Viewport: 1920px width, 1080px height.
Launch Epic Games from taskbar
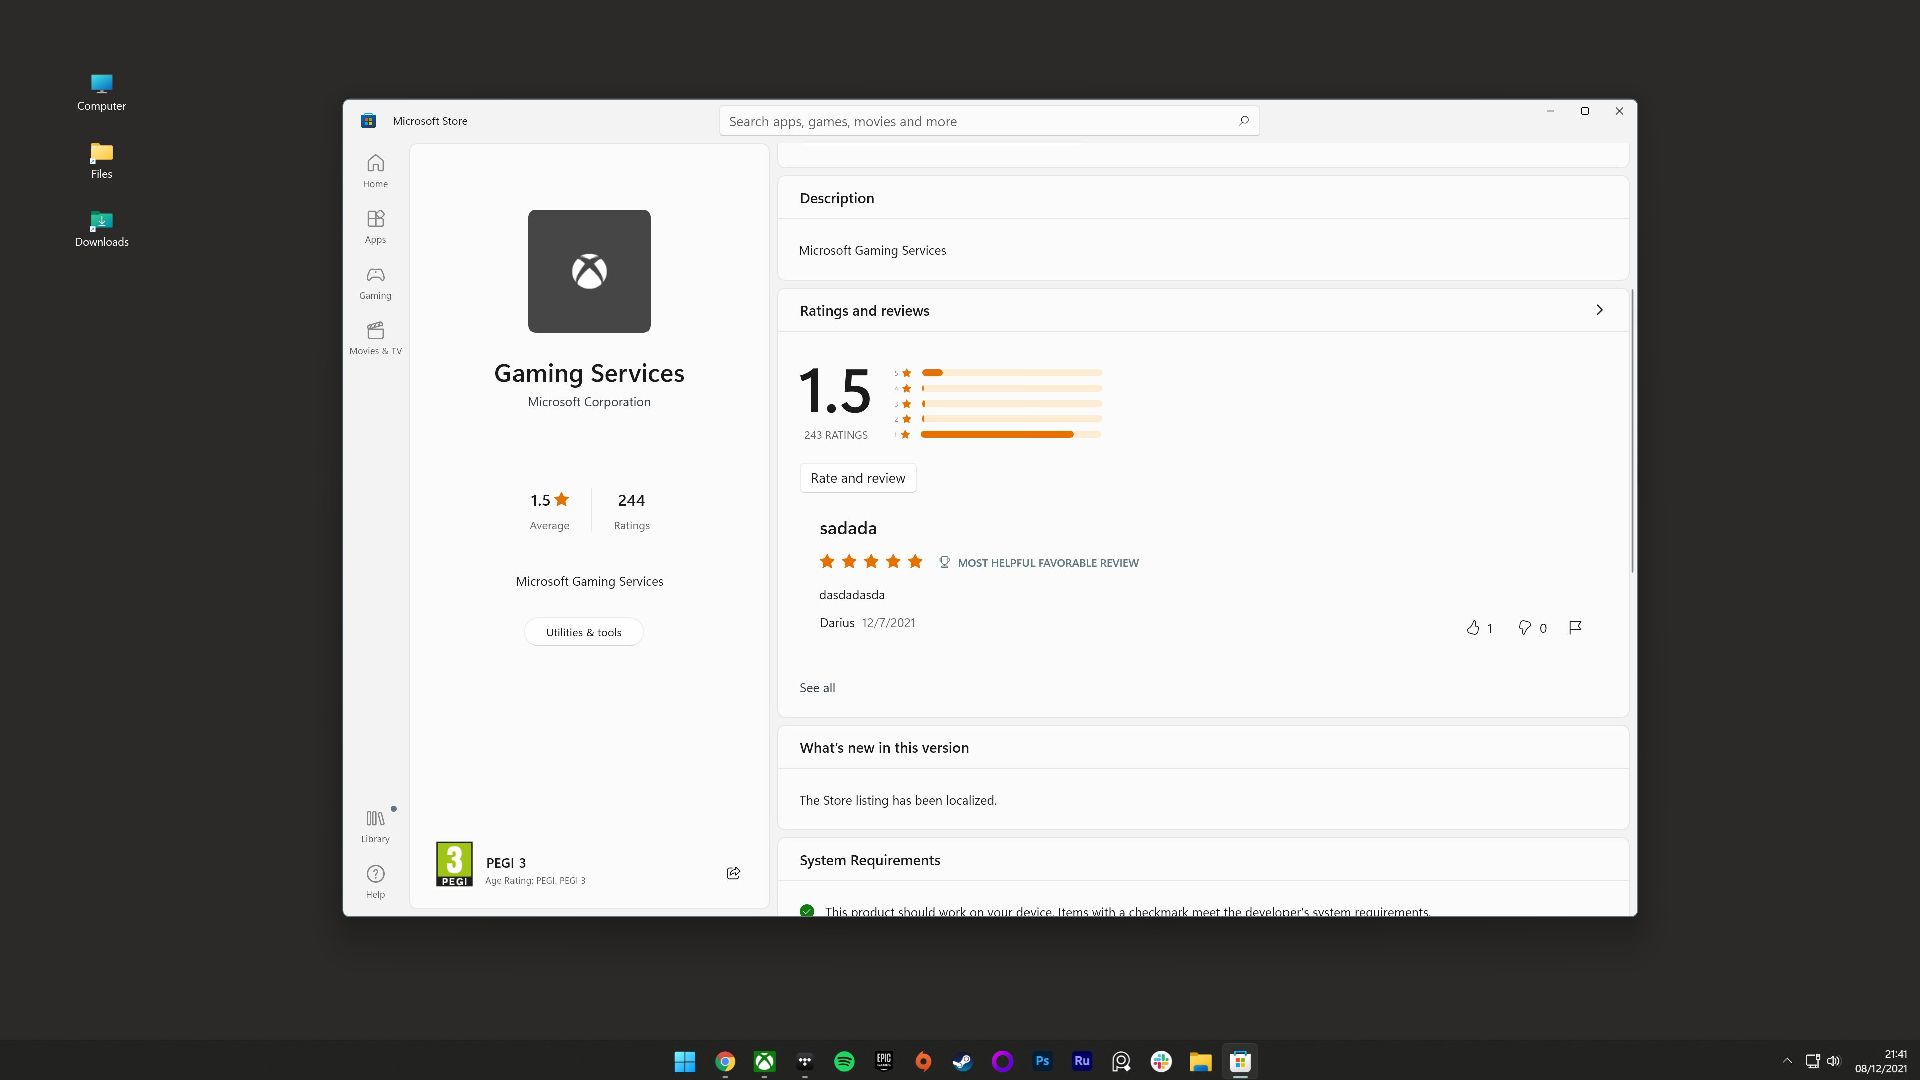point(883,1061)
